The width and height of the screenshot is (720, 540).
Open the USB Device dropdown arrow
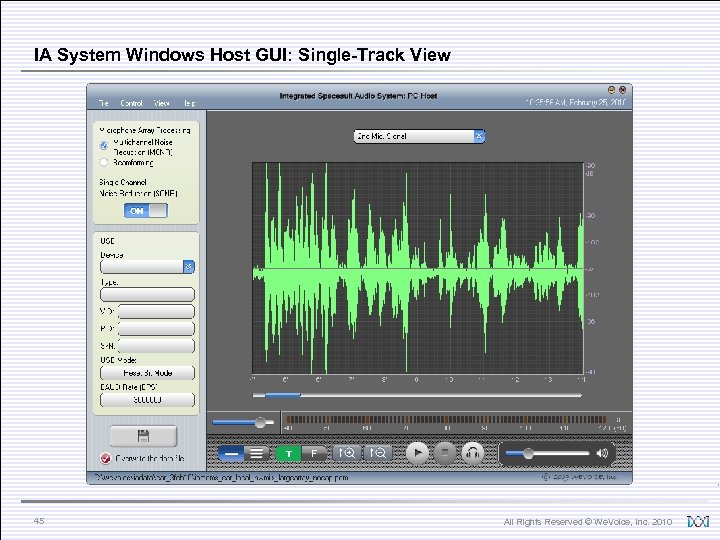[x=189, y=266]
